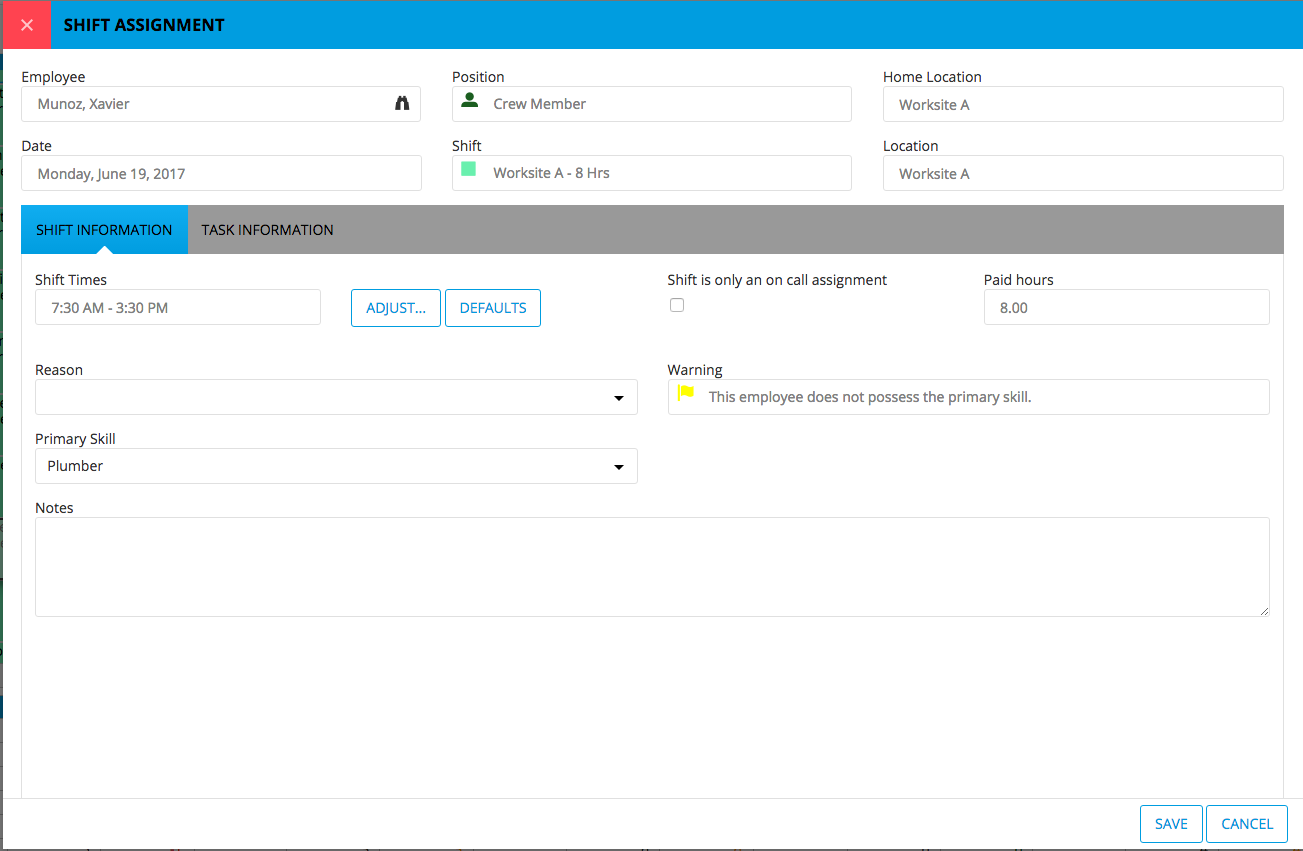
Task: Cancel the shift assignment
Action: 1247,824
